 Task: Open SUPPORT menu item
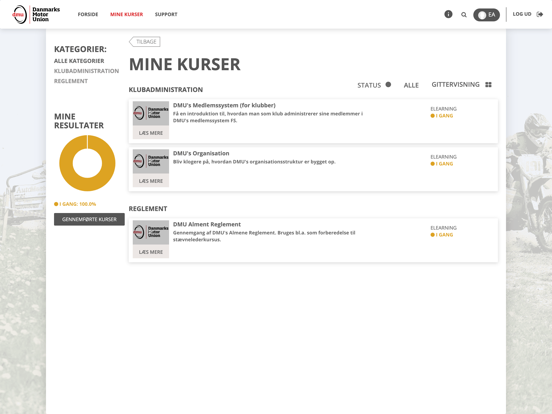(166, 14)
